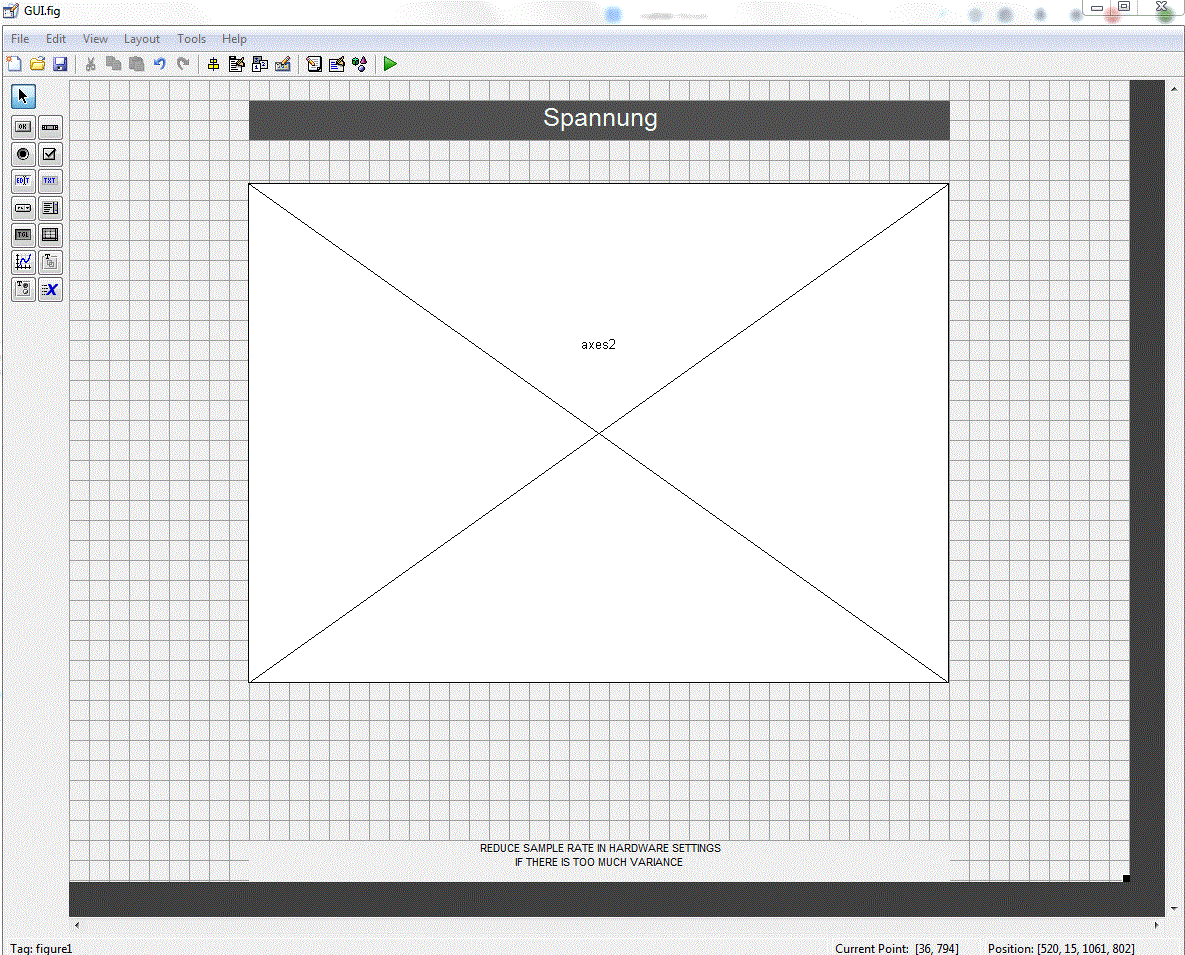Select the Pop-up Menu palette tool
Screen dimensions: 1185x955
(x=23, y=208)
